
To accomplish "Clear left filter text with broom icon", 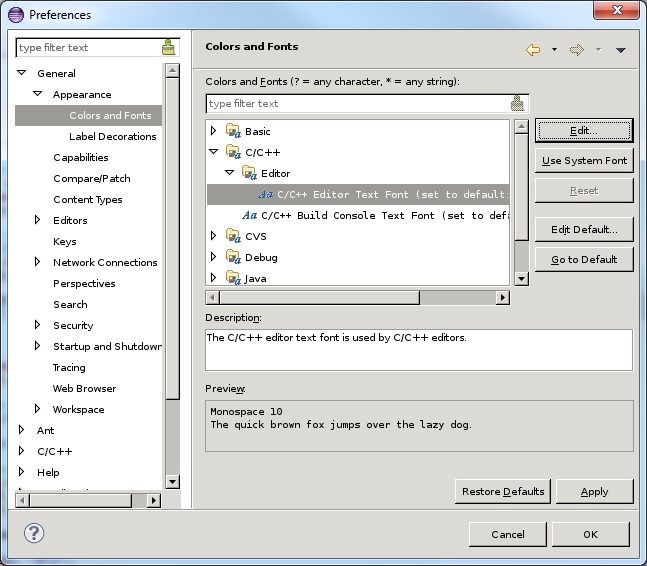I will 168,47.
